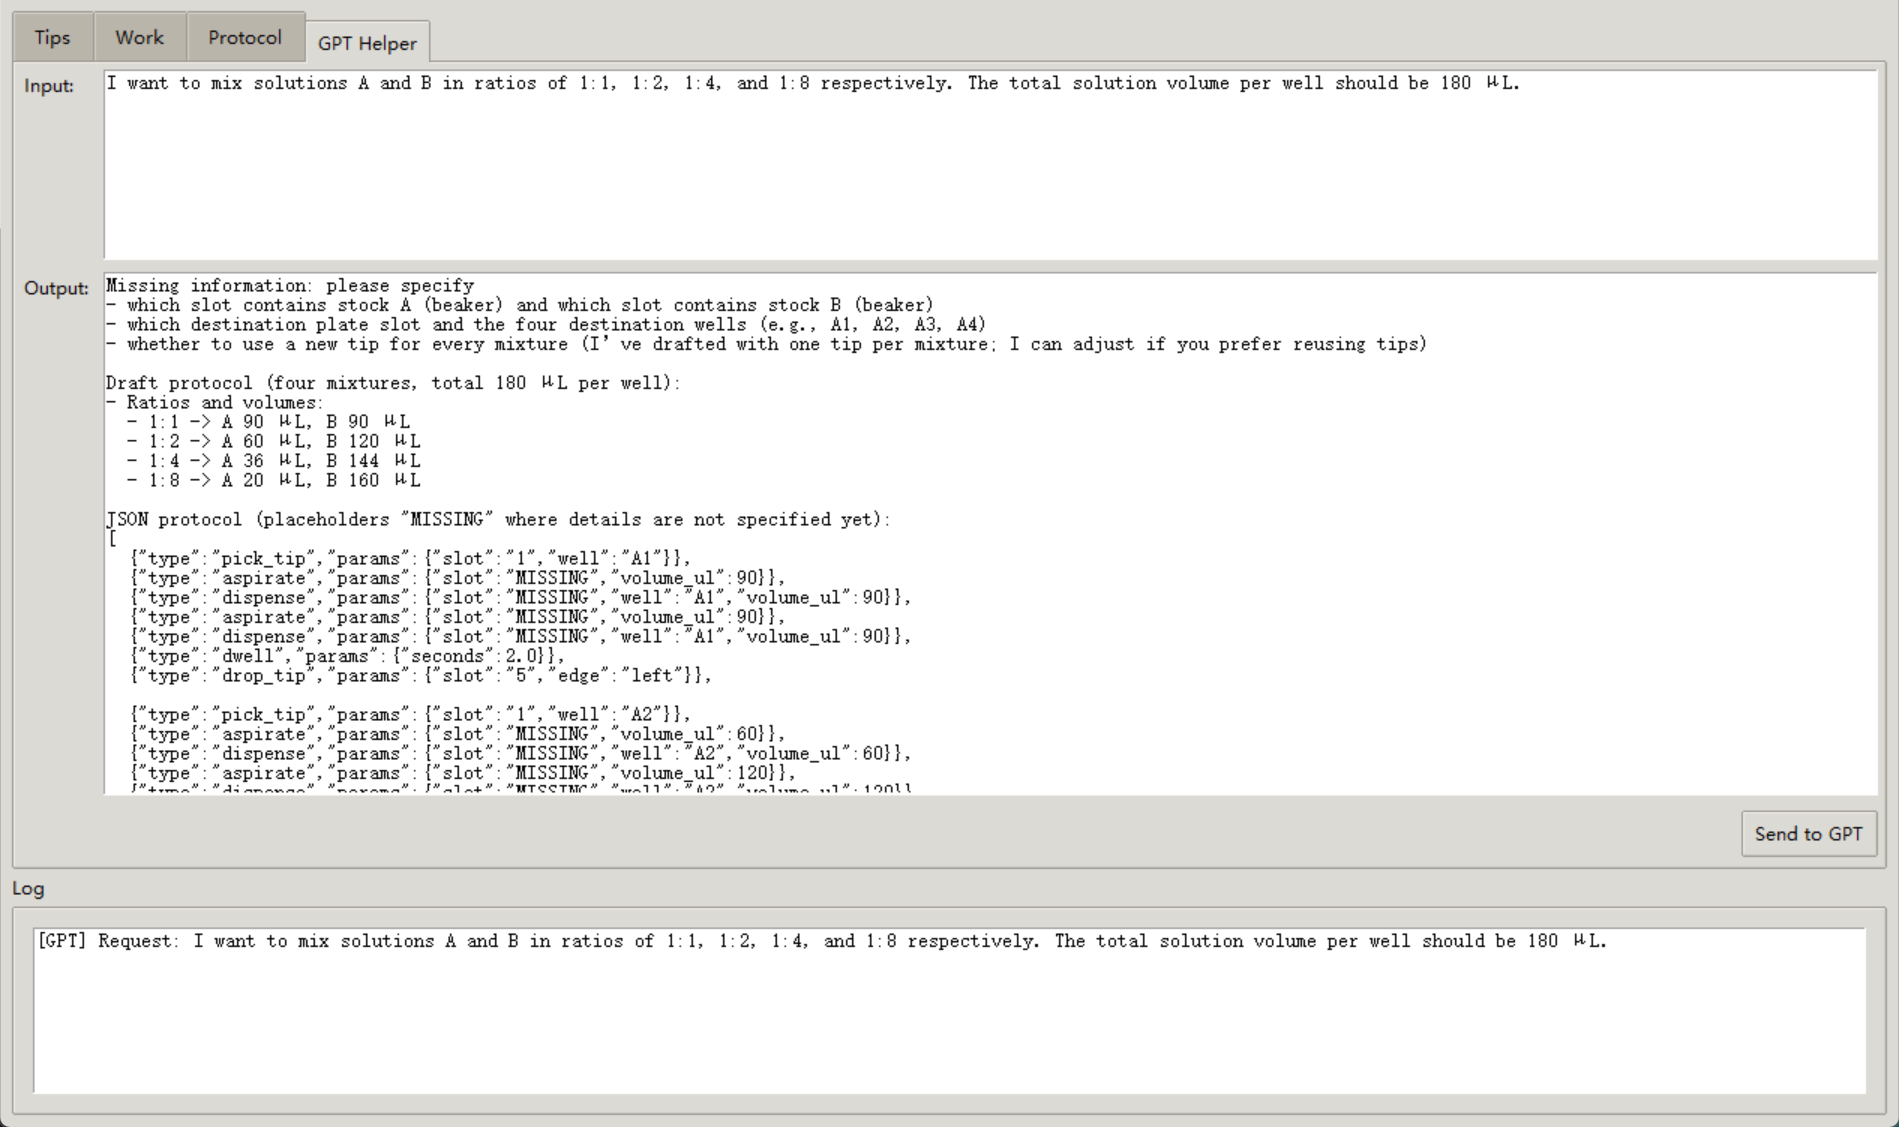Viewport: 1899px width, 1127px height.
Task: Click the 1:8 ratio volumes line
Action: coord(274,481)
